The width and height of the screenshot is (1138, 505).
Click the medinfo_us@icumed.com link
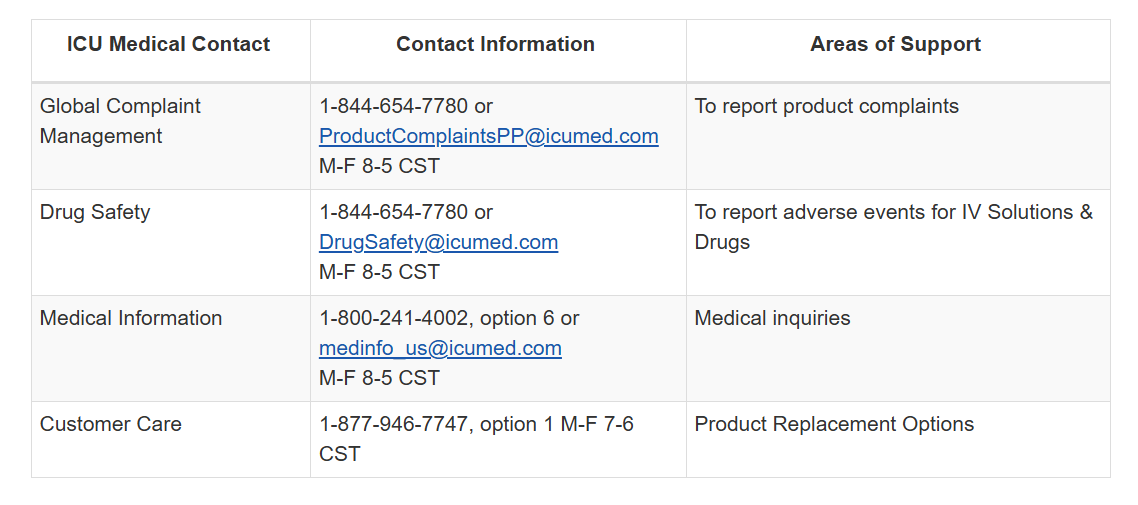pos(440,348)
